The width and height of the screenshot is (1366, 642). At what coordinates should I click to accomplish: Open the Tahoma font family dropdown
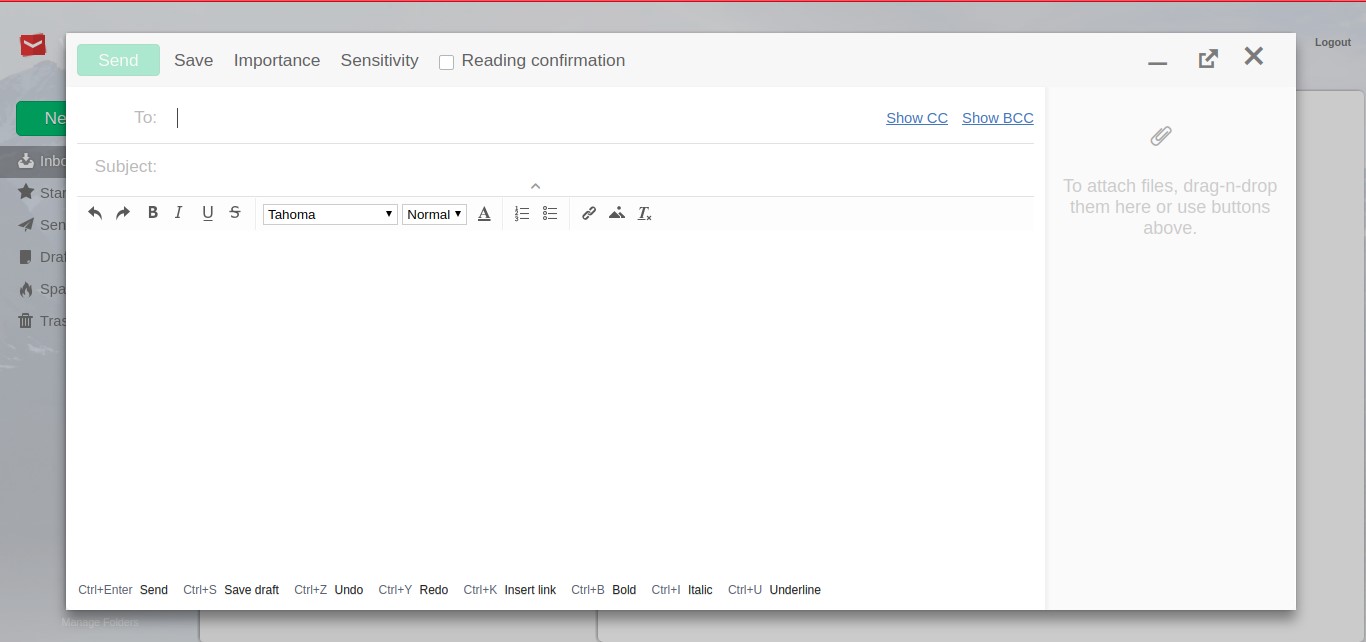pyautogui.click(x=330, y=214)
